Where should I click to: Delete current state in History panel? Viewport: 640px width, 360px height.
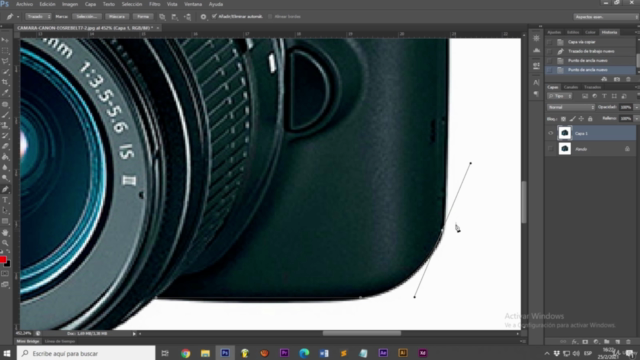point(629,79)
